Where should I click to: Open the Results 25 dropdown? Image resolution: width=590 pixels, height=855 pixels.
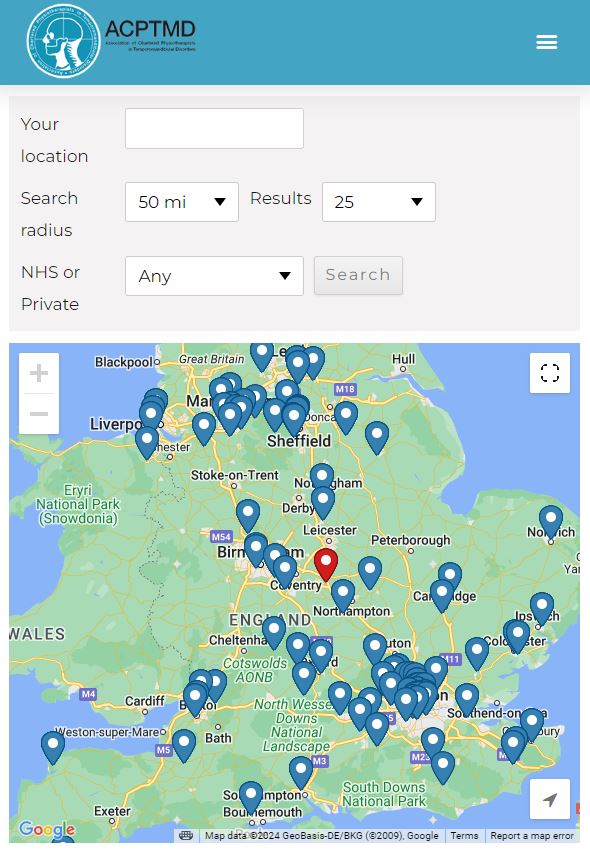(x=378, y=202)
